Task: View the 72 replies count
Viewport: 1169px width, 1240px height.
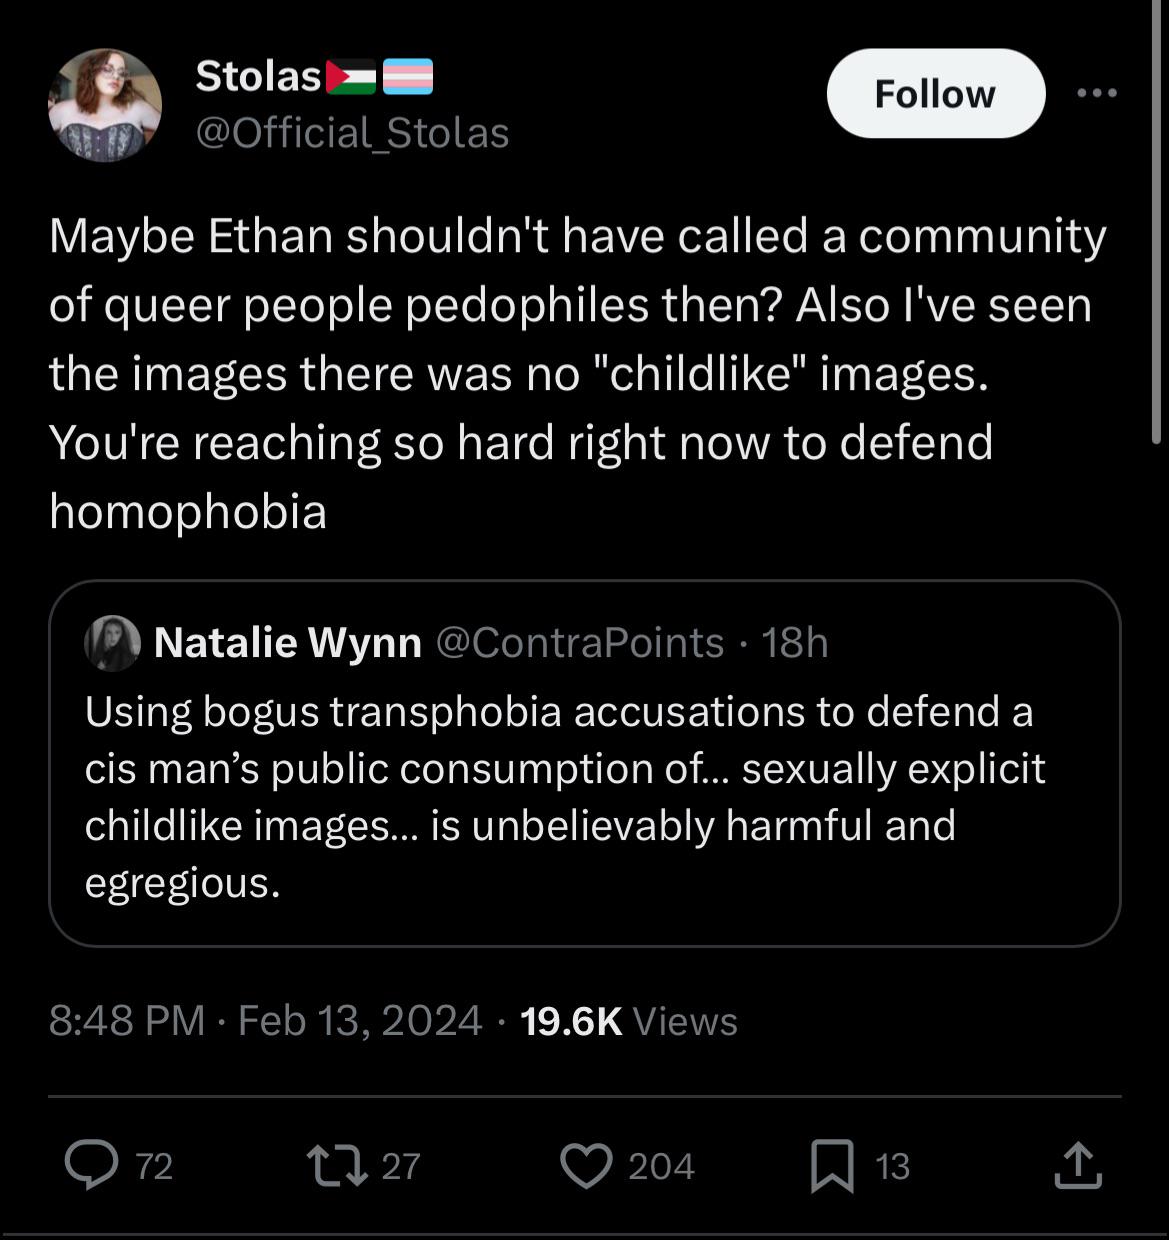Action: (154, 1167)
